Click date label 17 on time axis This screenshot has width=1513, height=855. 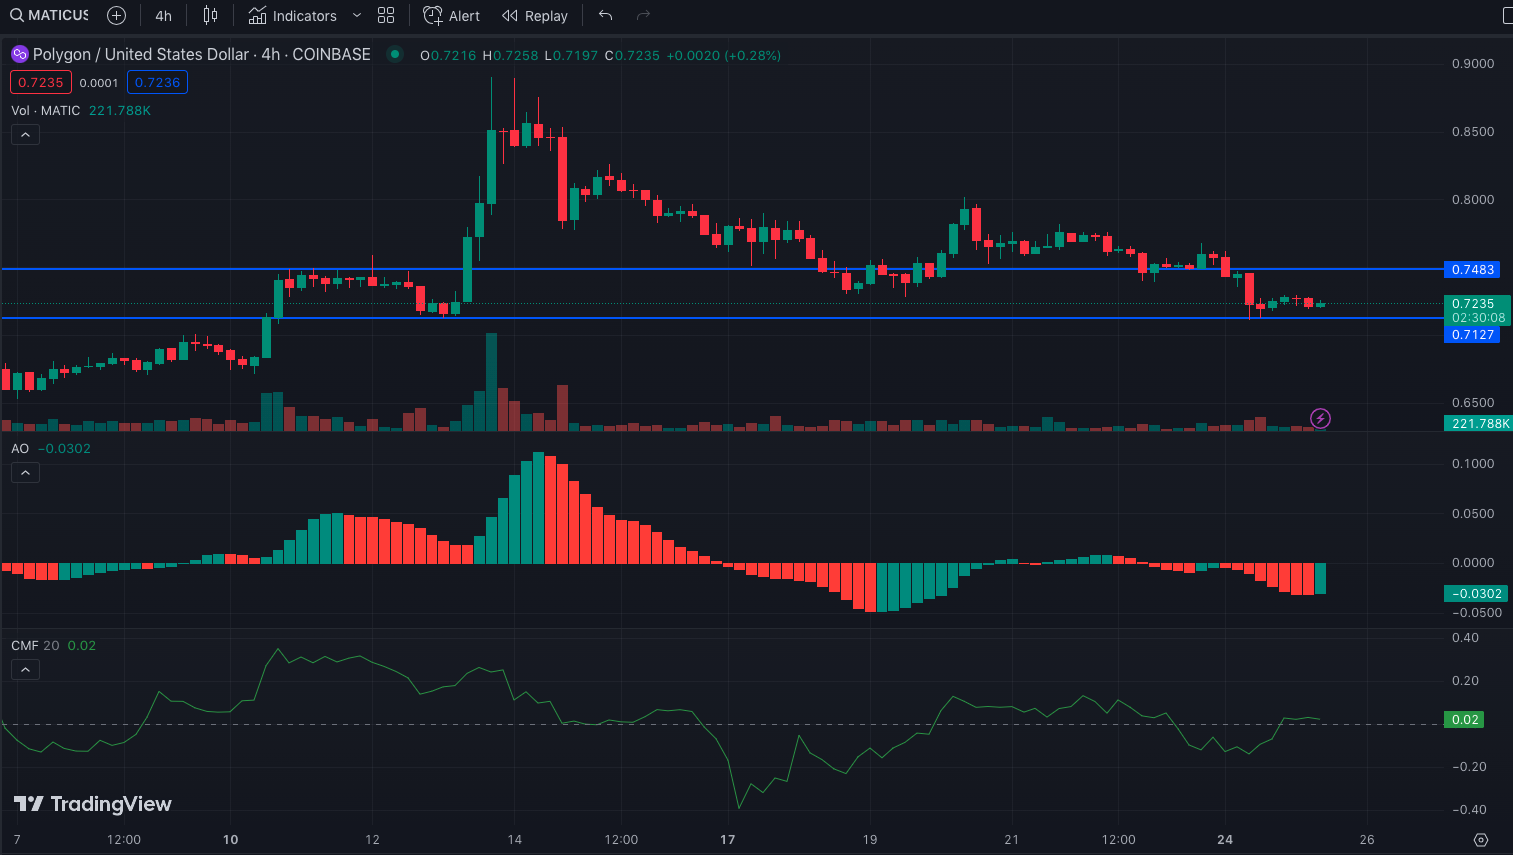pos(728,839)
